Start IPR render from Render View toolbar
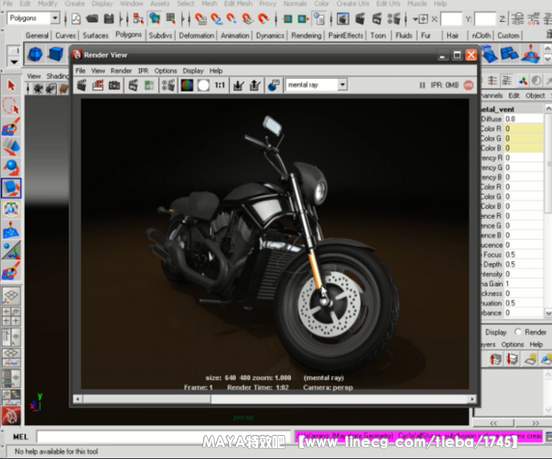 [133, 85]
